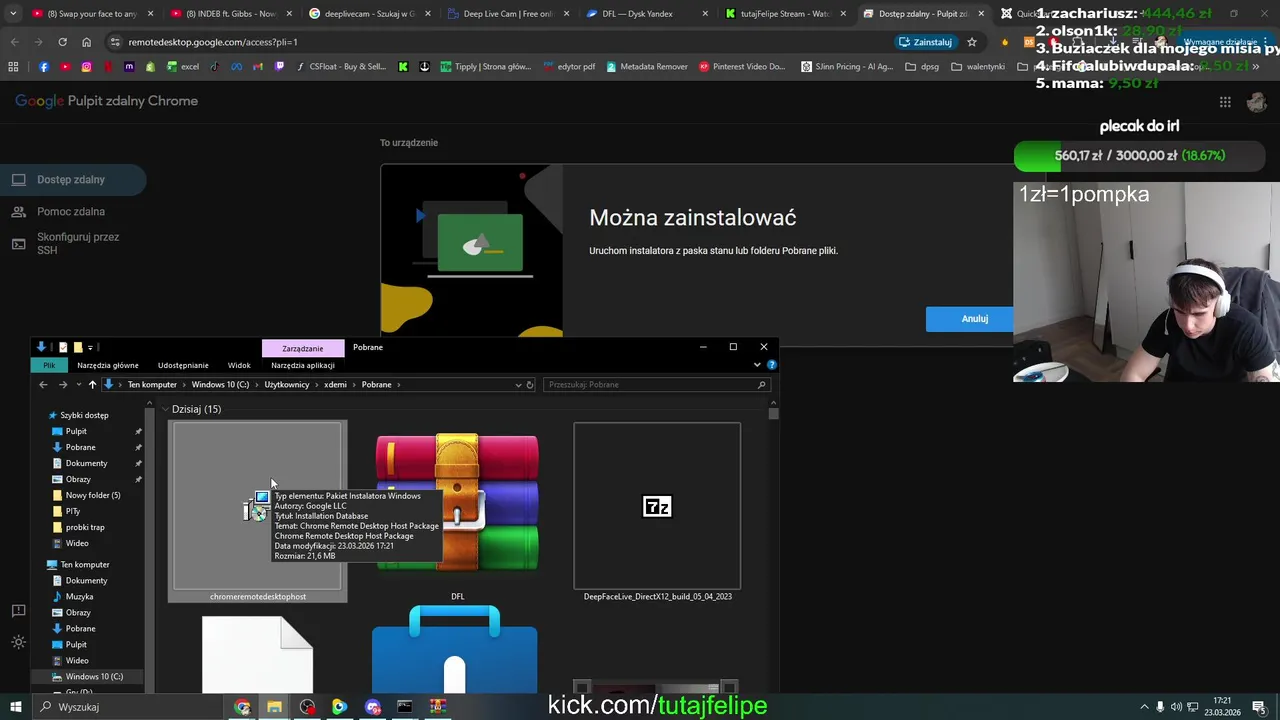Open Google apps grid in Remote Desktop
The width and height of the screenshot is (1280, 720).
1225,102
